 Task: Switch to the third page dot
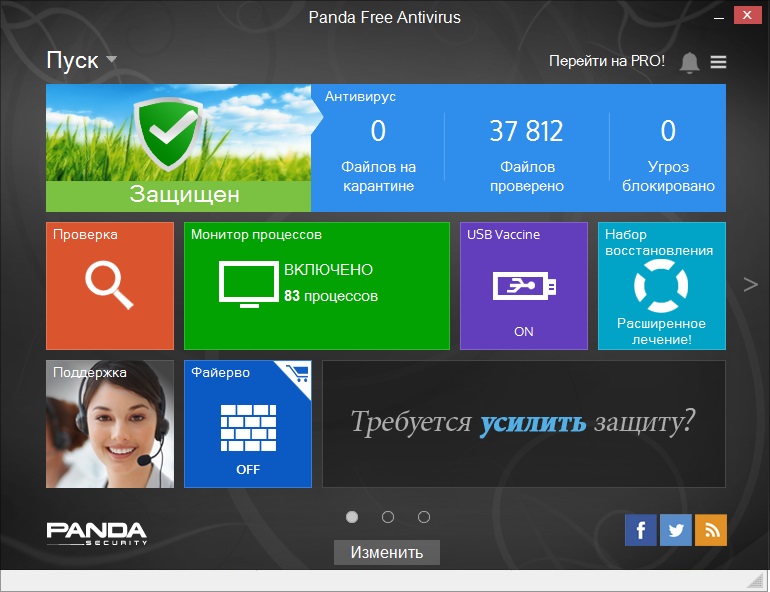click(x=424, y=517)
